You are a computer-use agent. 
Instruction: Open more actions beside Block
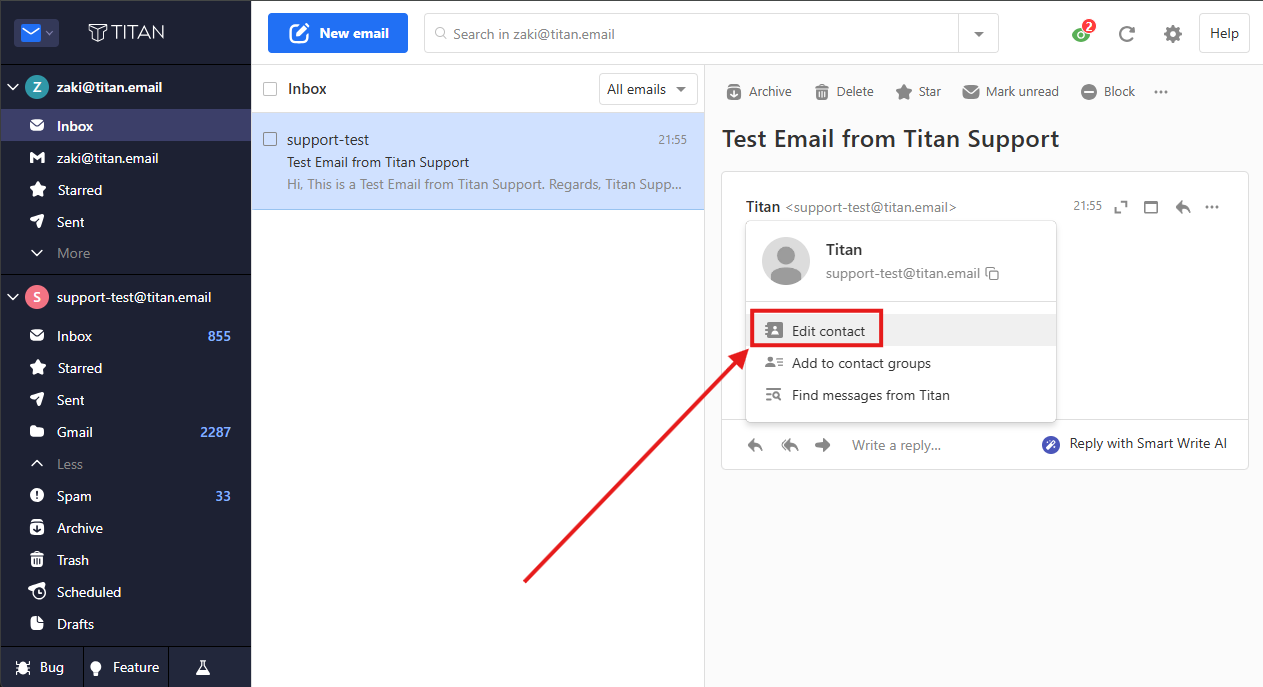click(x=1161, y=91)
